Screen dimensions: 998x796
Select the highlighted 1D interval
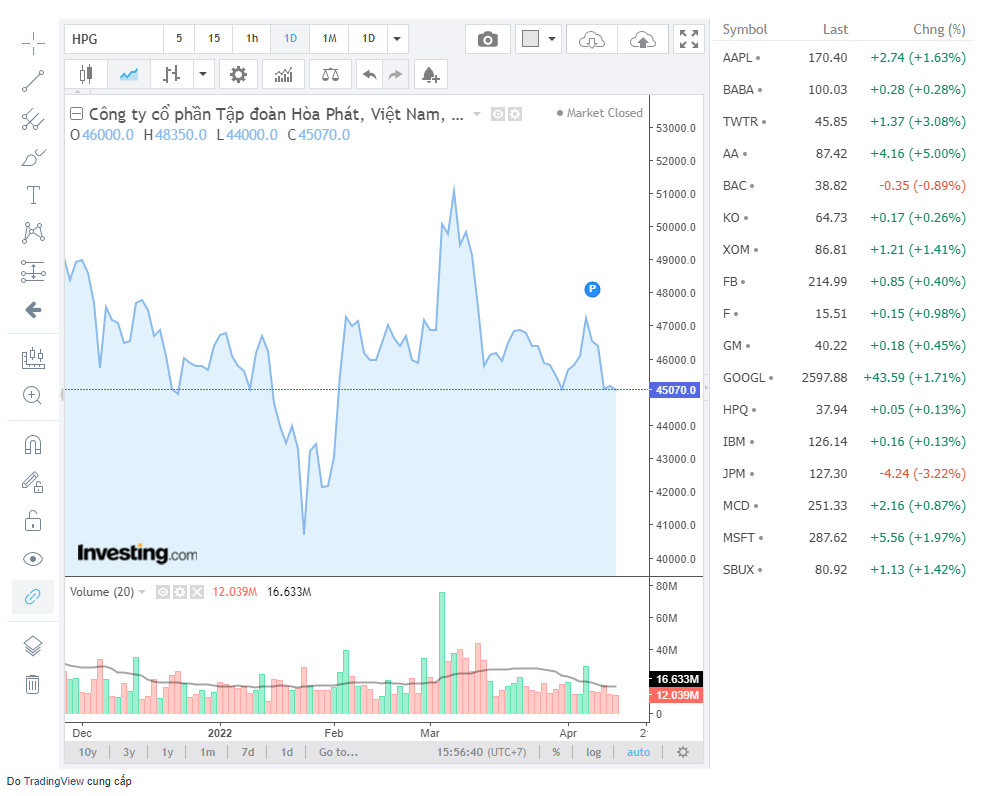coord(290,39)
